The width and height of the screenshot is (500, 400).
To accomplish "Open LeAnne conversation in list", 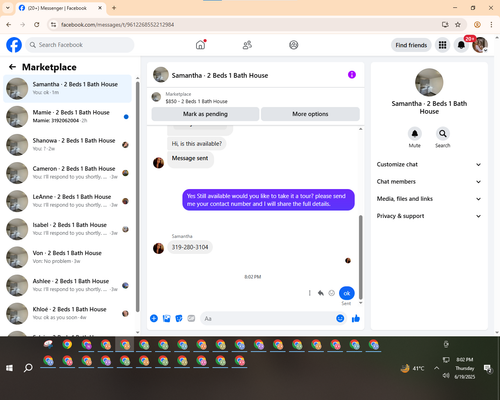I will click(x=67, y=201).
